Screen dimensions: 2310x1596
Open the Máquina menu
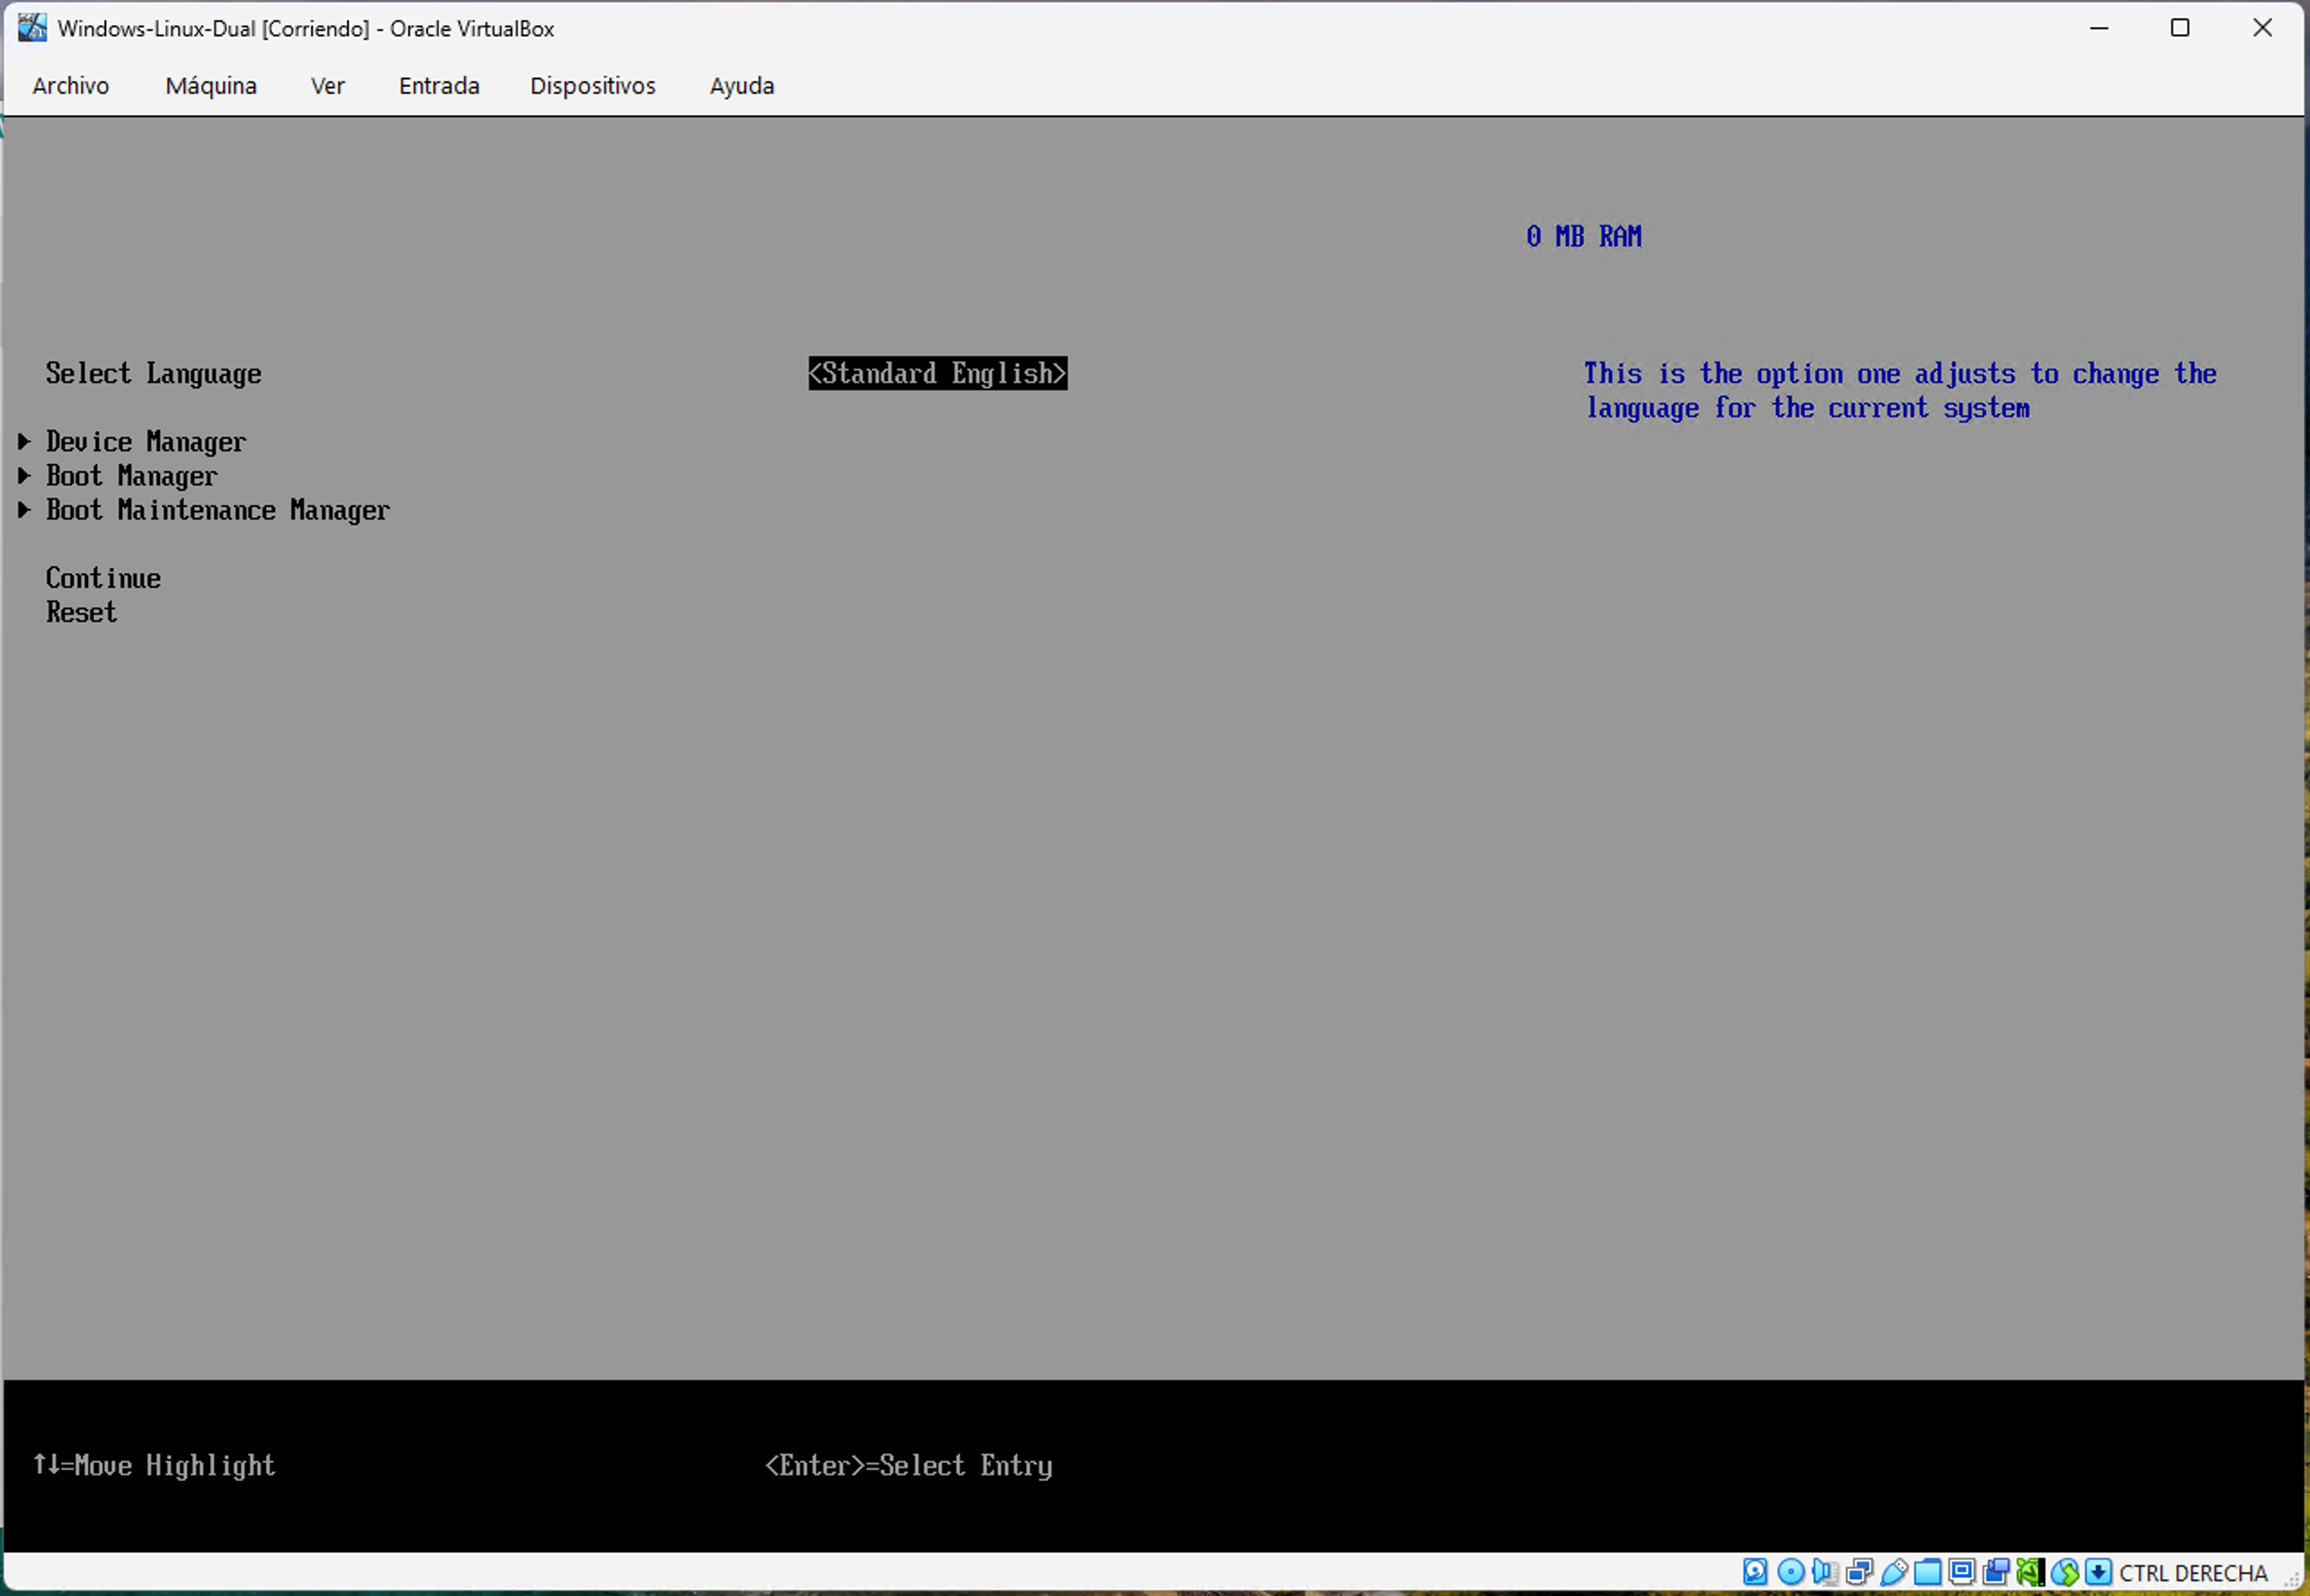[x=211, y=86]
